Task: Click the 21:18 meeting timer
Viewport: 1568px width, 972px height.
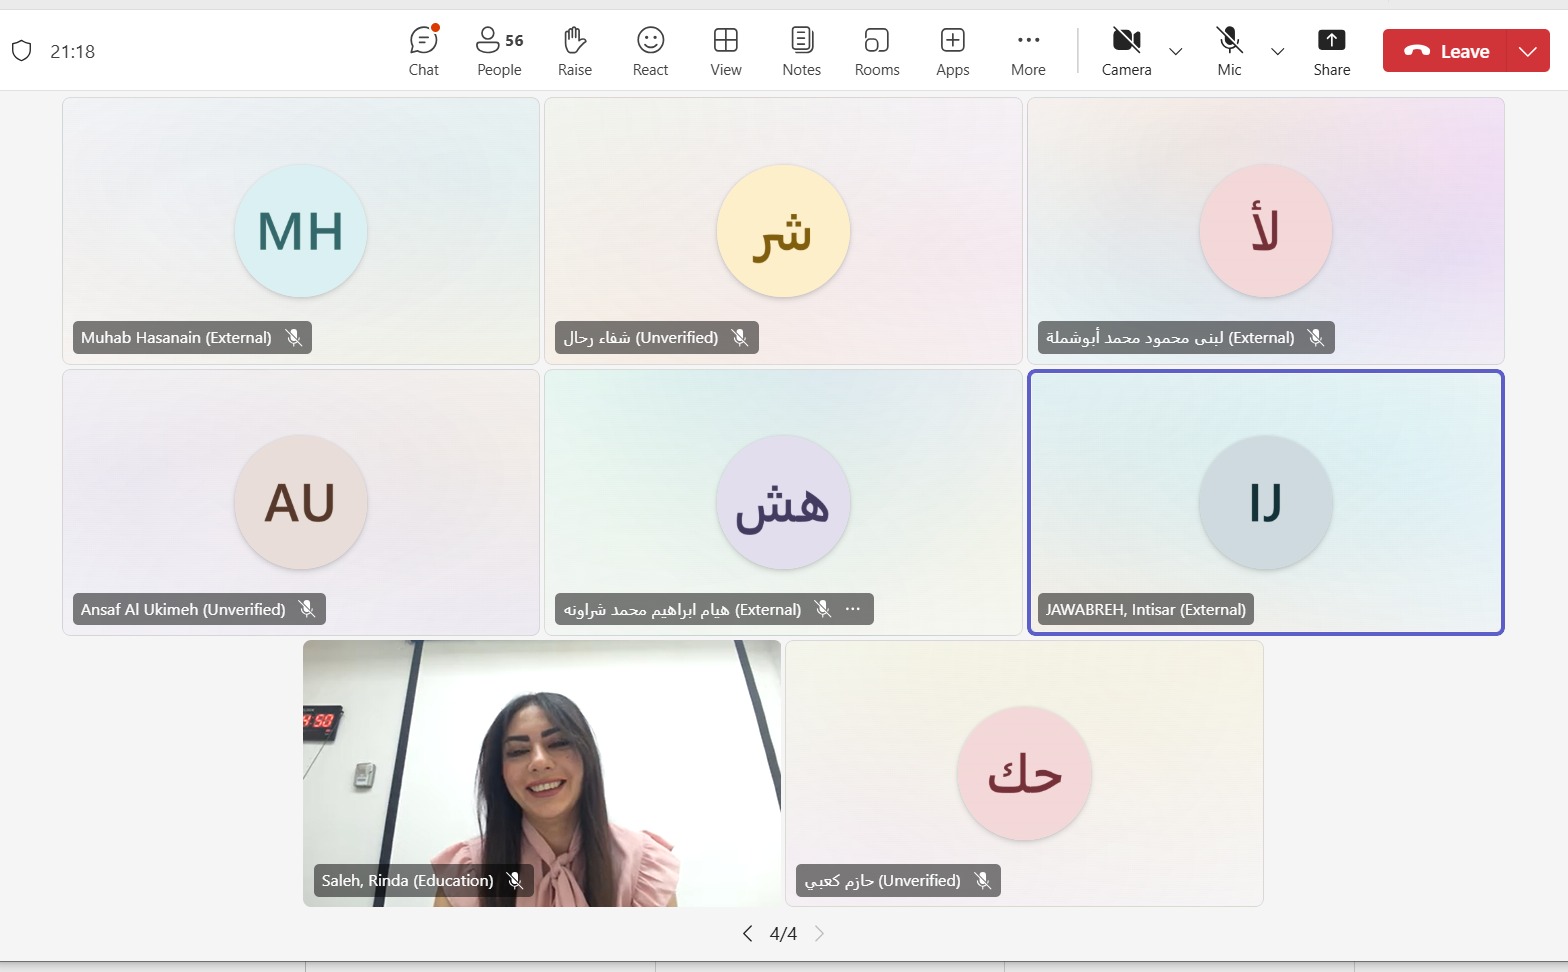Action: coord(73,51)
